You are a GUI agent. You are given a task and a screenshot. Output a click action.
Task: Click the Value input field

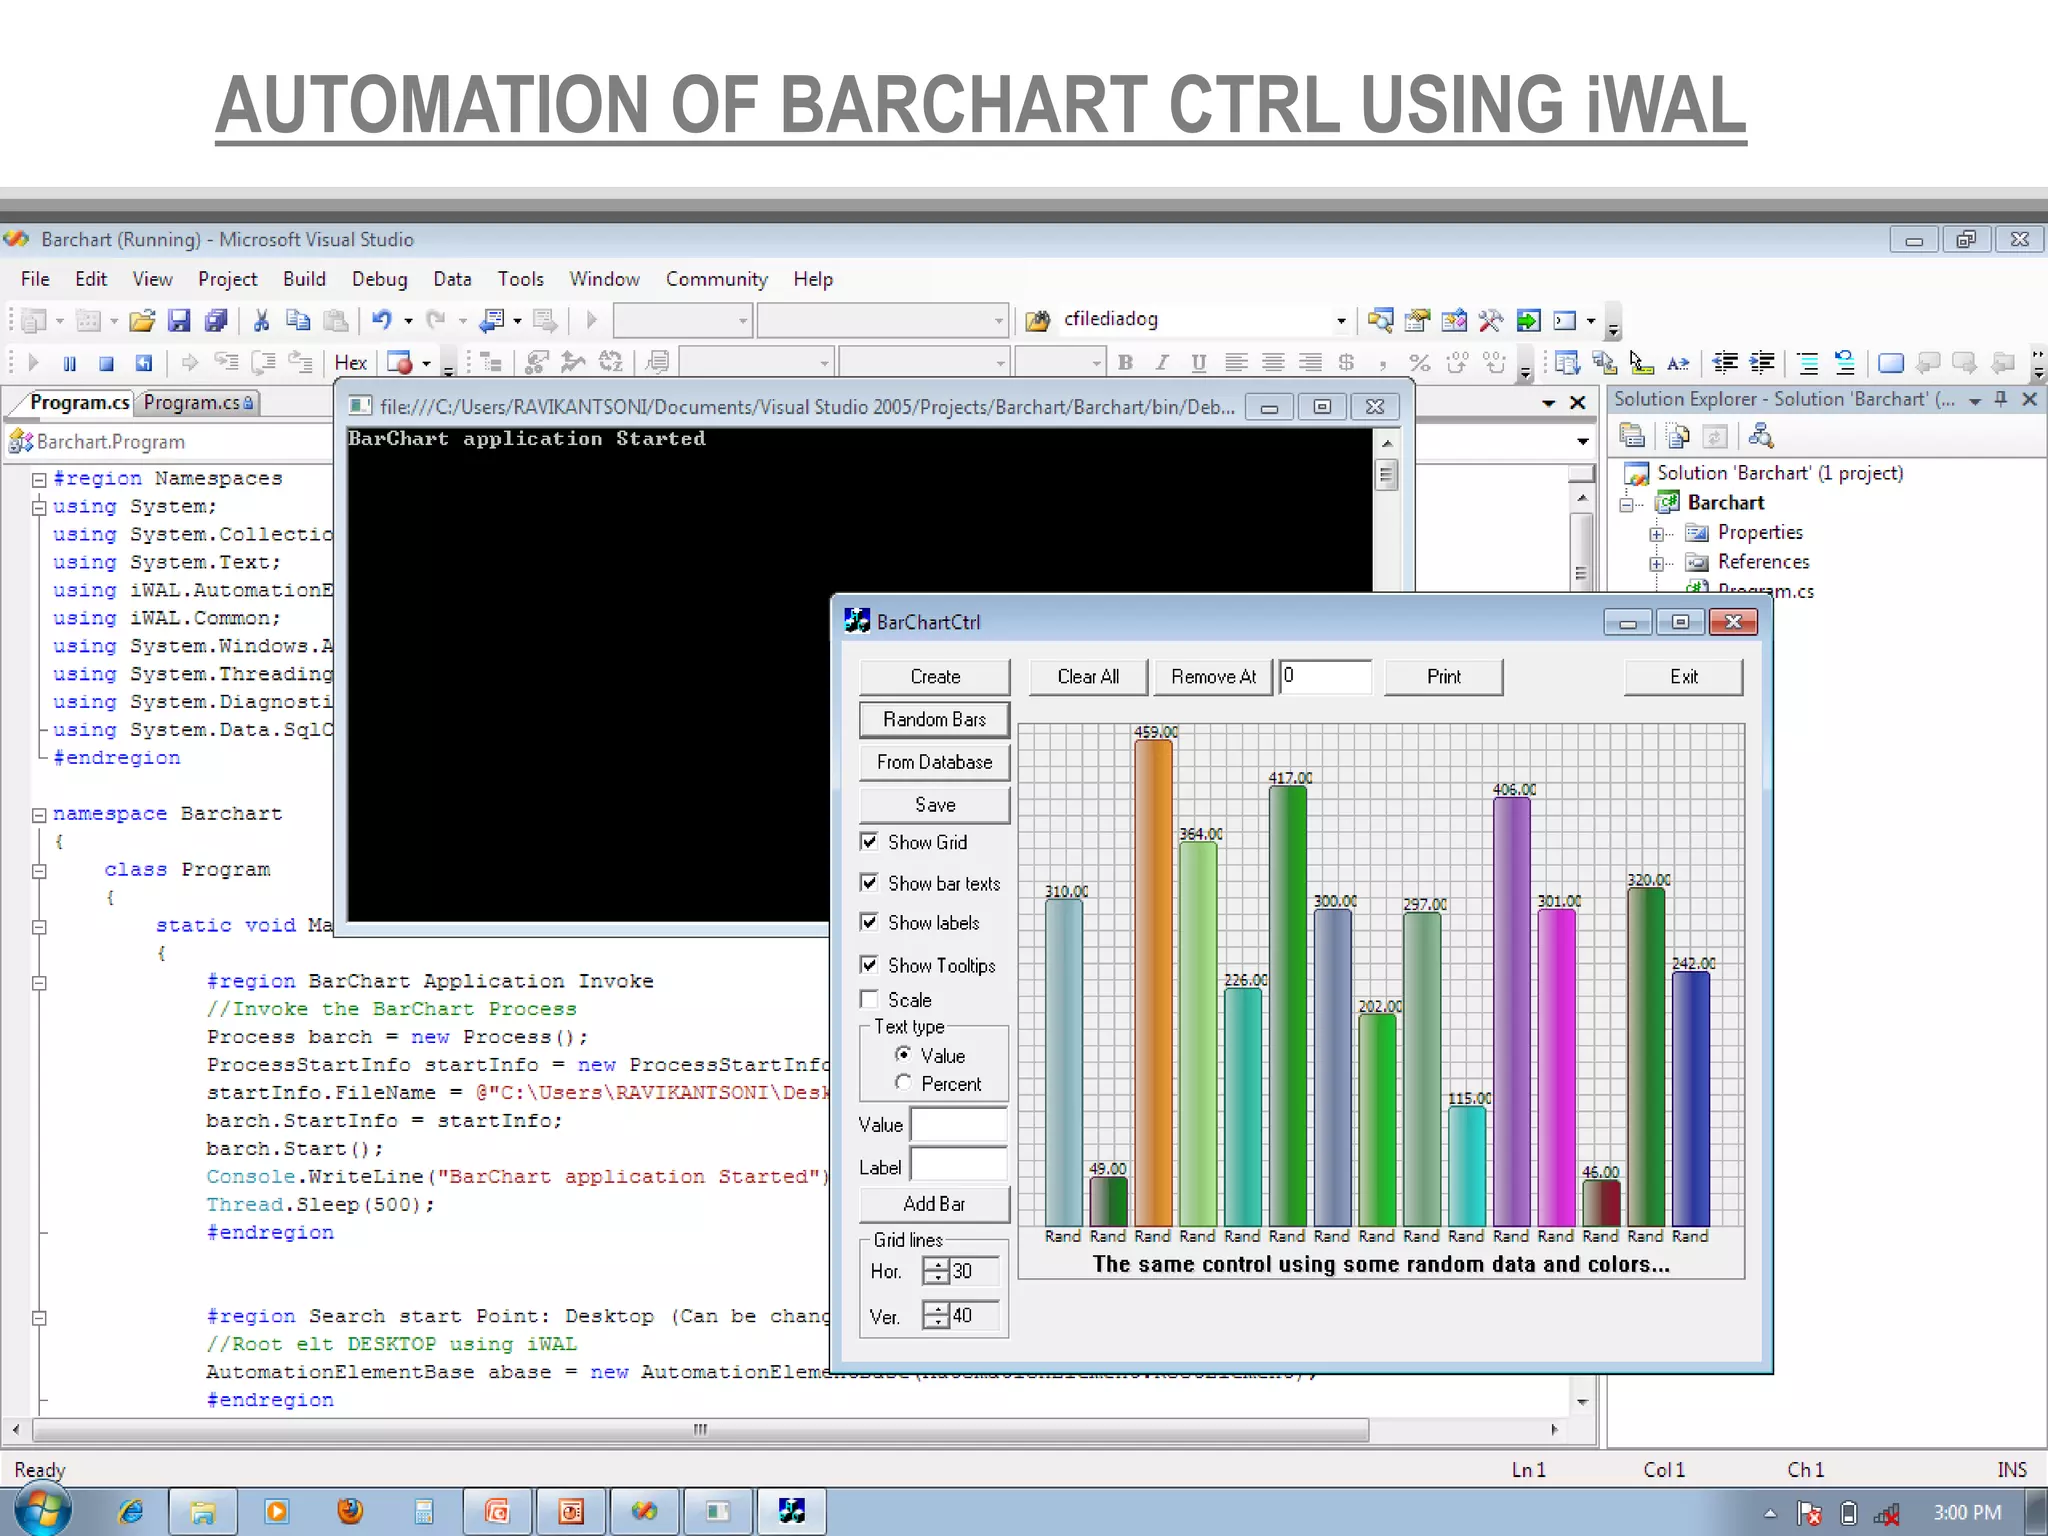point(958,1125)
